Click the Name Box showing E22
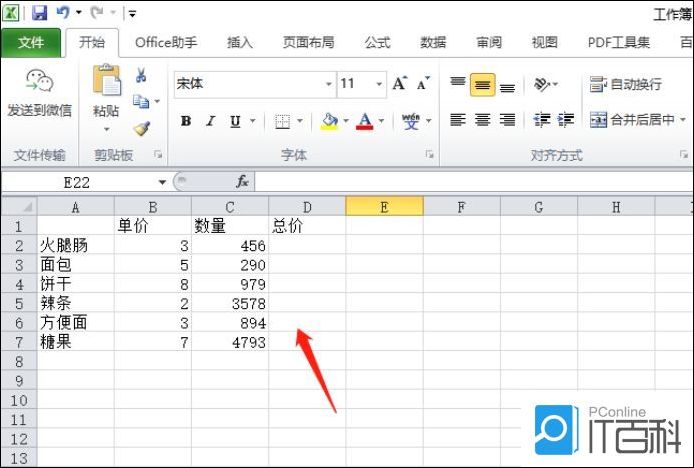Image resolution: width=694 pixels, height=468 pixels. tap(77, 182)
